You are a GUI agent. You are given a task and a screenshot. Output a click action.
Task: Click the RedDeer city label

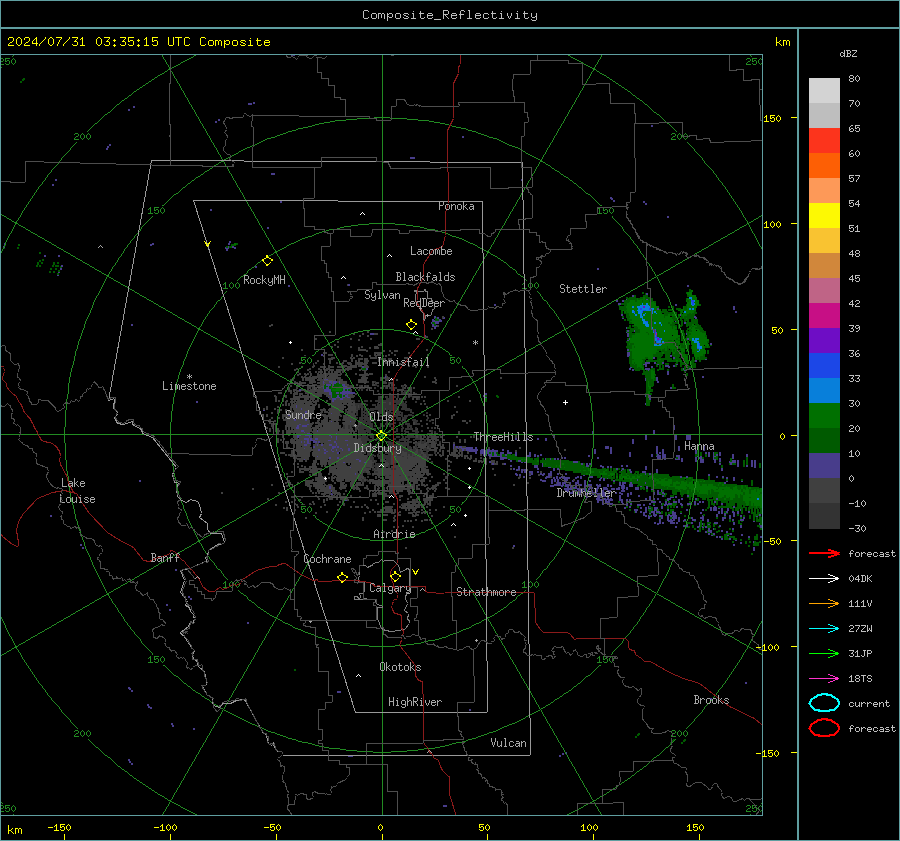point(424,303)
